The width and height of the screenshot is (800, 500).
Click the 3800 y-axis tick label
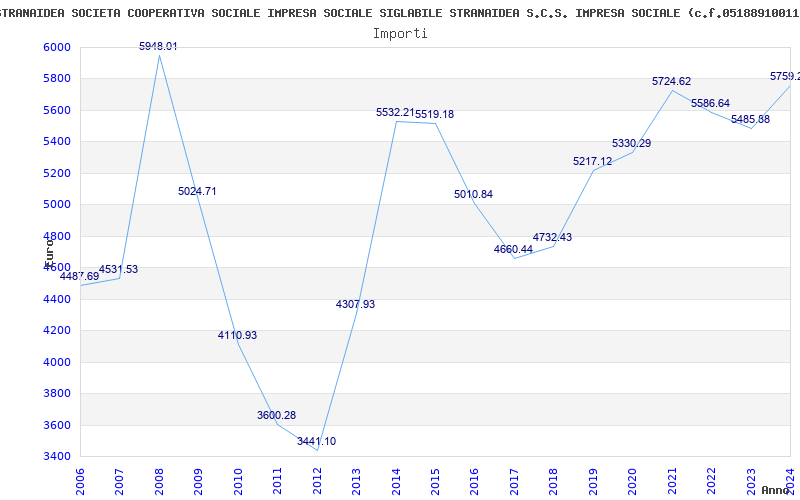coord(57,394)
